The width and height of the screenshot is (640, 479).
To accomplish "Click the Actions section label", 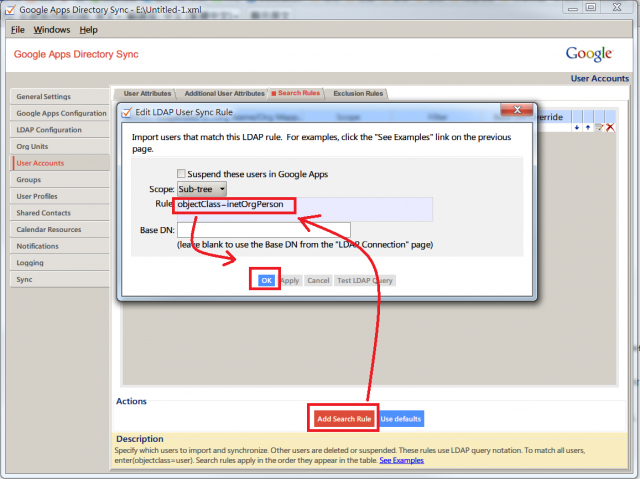I will pyautogui.click(x=131, y=401).
